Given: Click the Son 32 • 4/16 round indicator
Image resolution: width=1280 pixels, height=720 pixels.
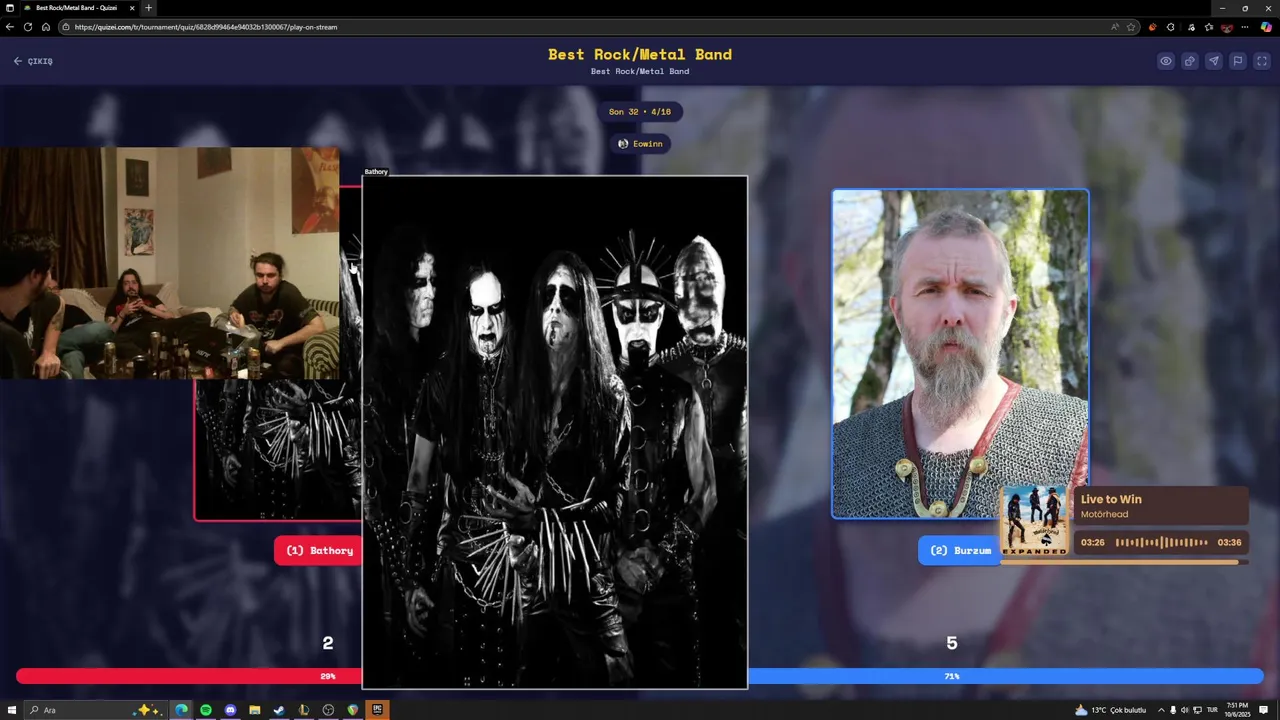Looking at the screenshot, I should [x=640, y=112].
